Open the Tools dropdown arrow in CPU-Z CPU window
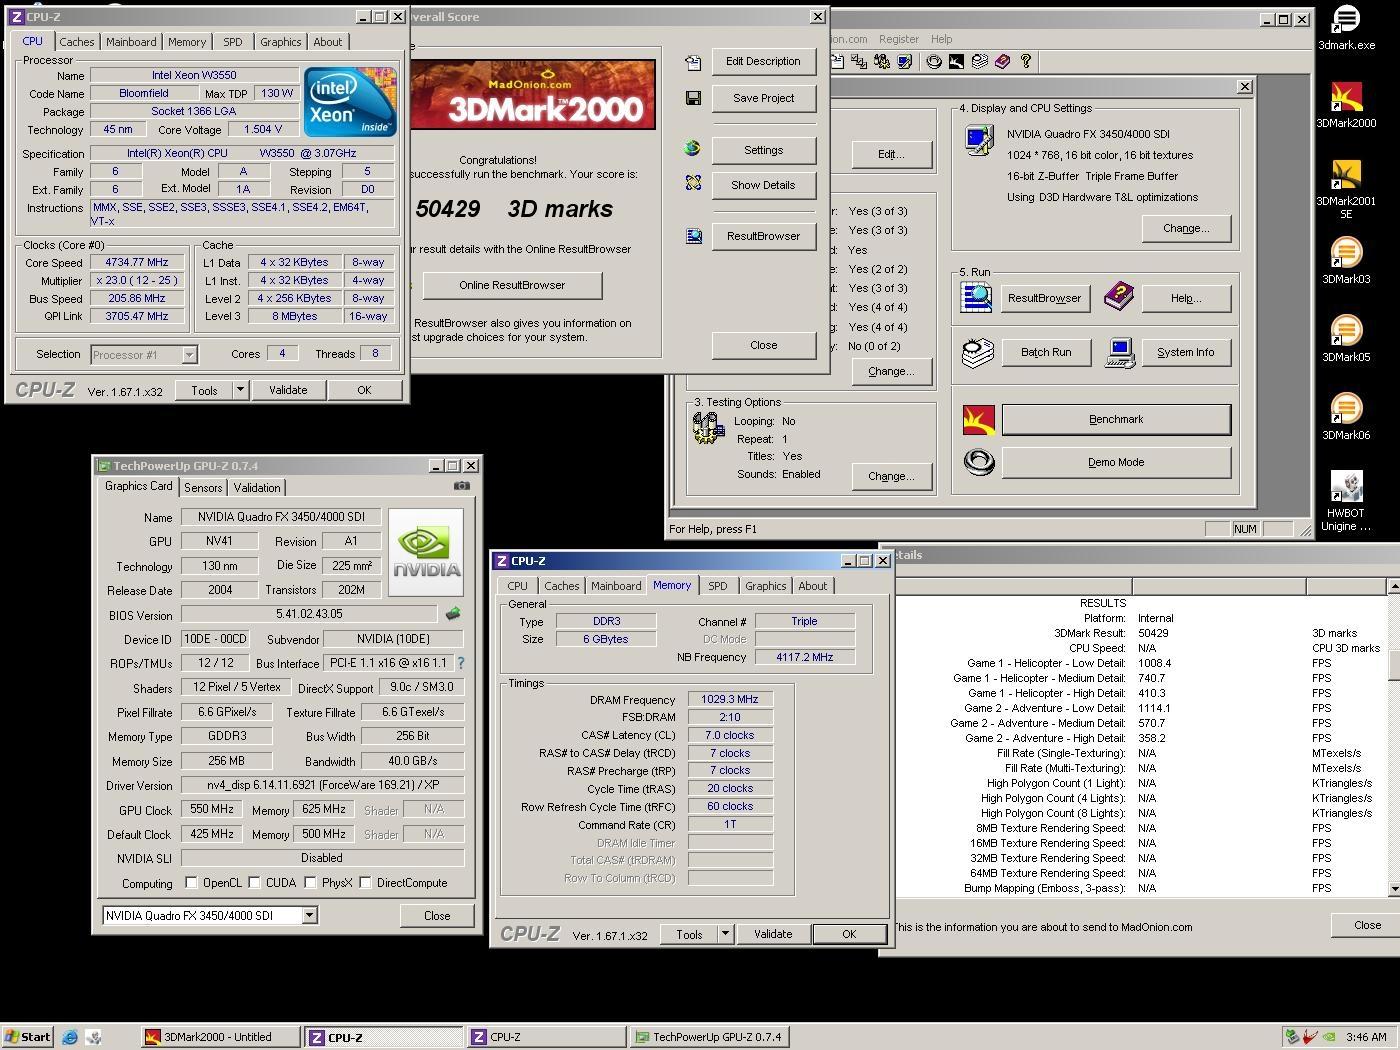Image resolution: width=1400 pixels, height=1050 pixels. pyautogui.click(x=240, y=390)
